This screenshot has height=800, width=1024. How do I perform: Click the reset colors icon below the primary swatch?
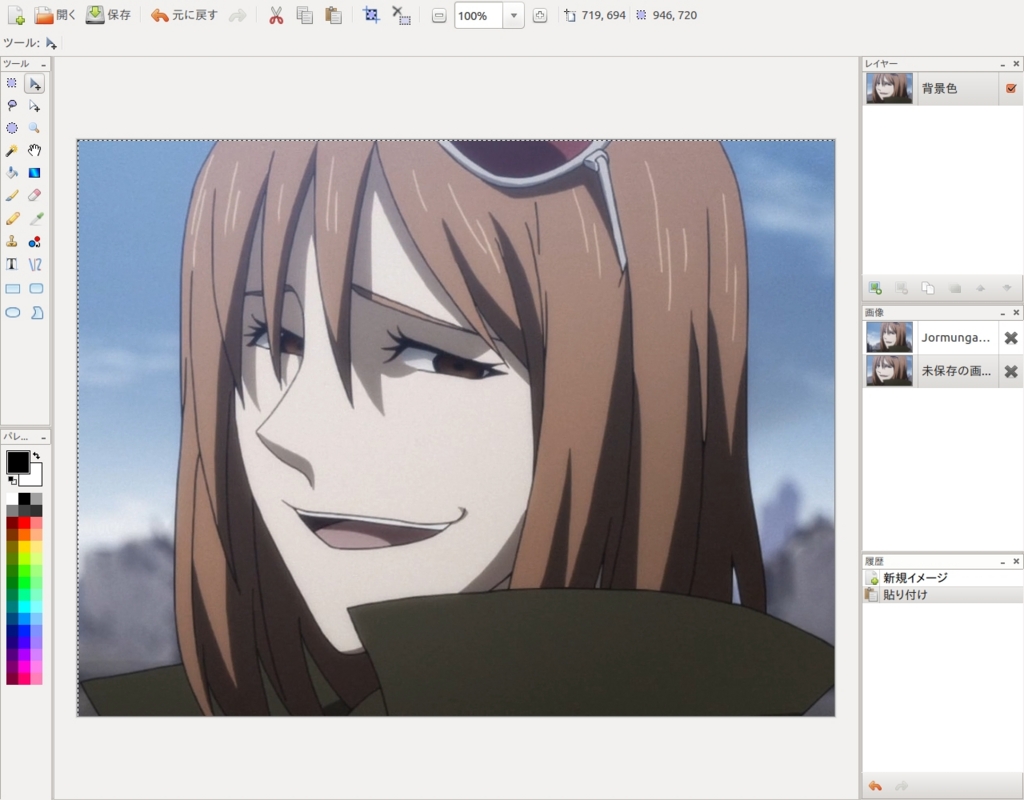12,480
